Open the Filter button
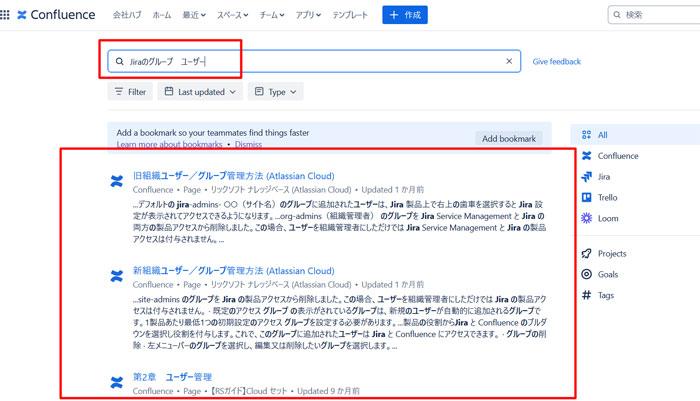The image size is (700, 401). (x=130, y=92)
